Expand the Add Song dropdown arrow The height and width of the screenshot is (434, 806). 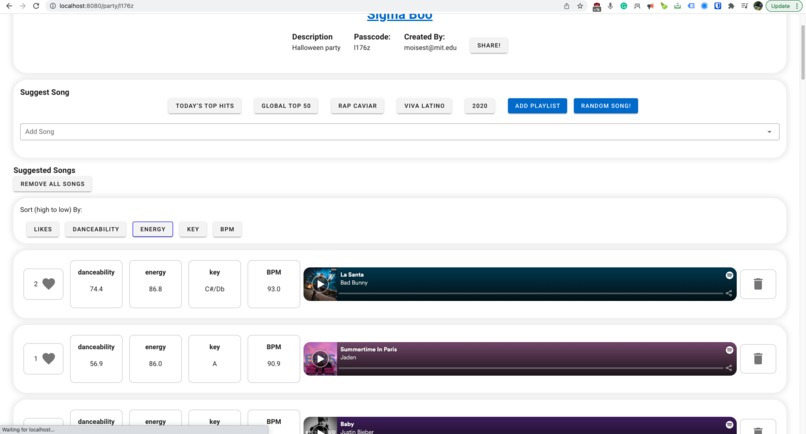pos(769,132)
